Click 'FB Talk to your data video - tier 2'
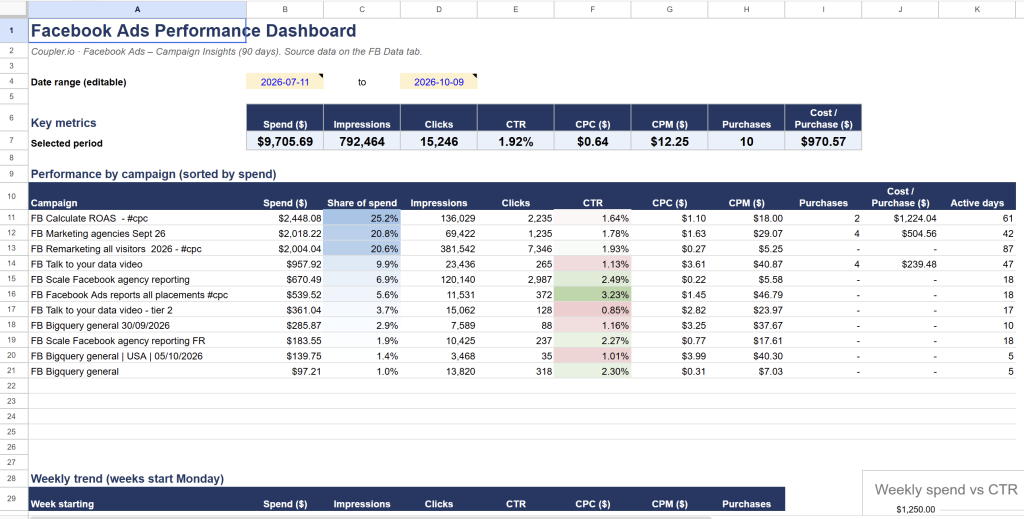This screenshot has height=519, width=1024. tap(137, 310)
